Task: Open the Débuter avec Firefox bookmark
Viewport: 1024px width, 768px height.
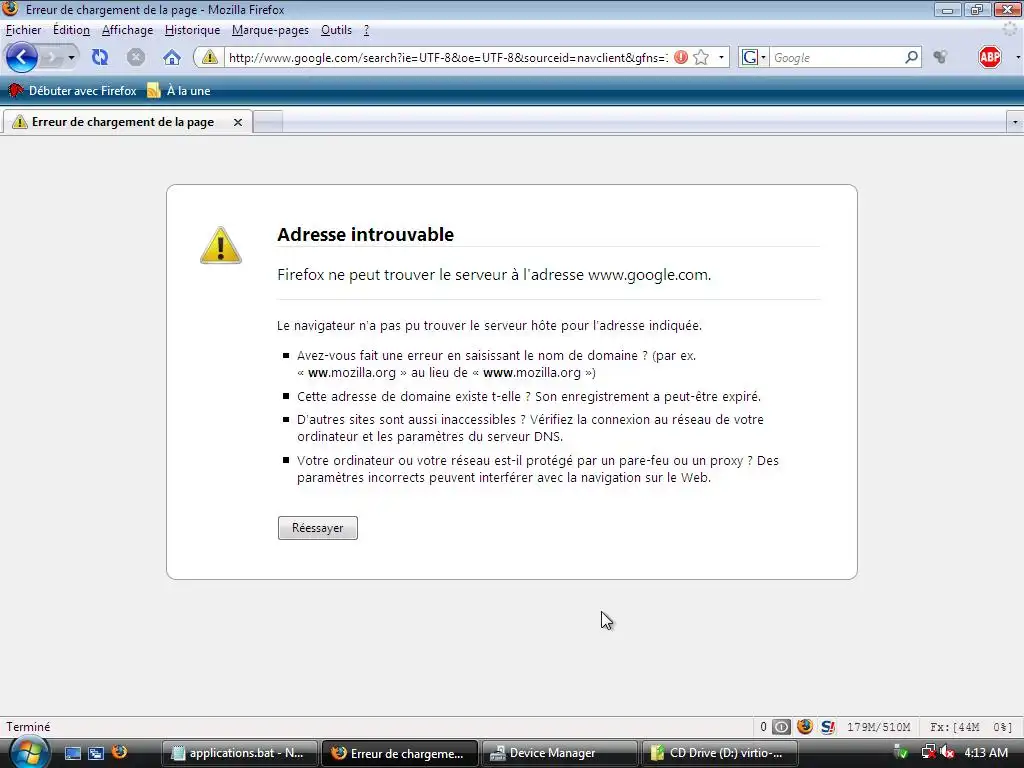Action: 72,91
